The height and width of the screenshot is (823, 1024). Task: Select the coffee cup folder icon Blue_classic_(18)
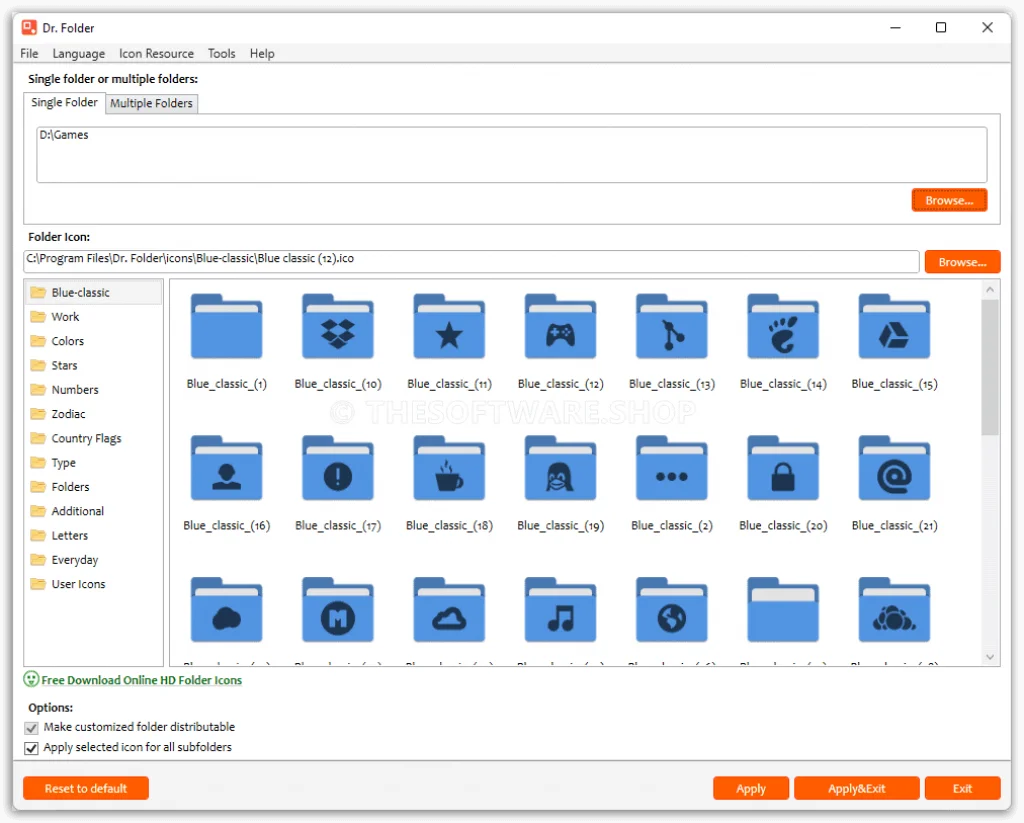tap(449, 468)
